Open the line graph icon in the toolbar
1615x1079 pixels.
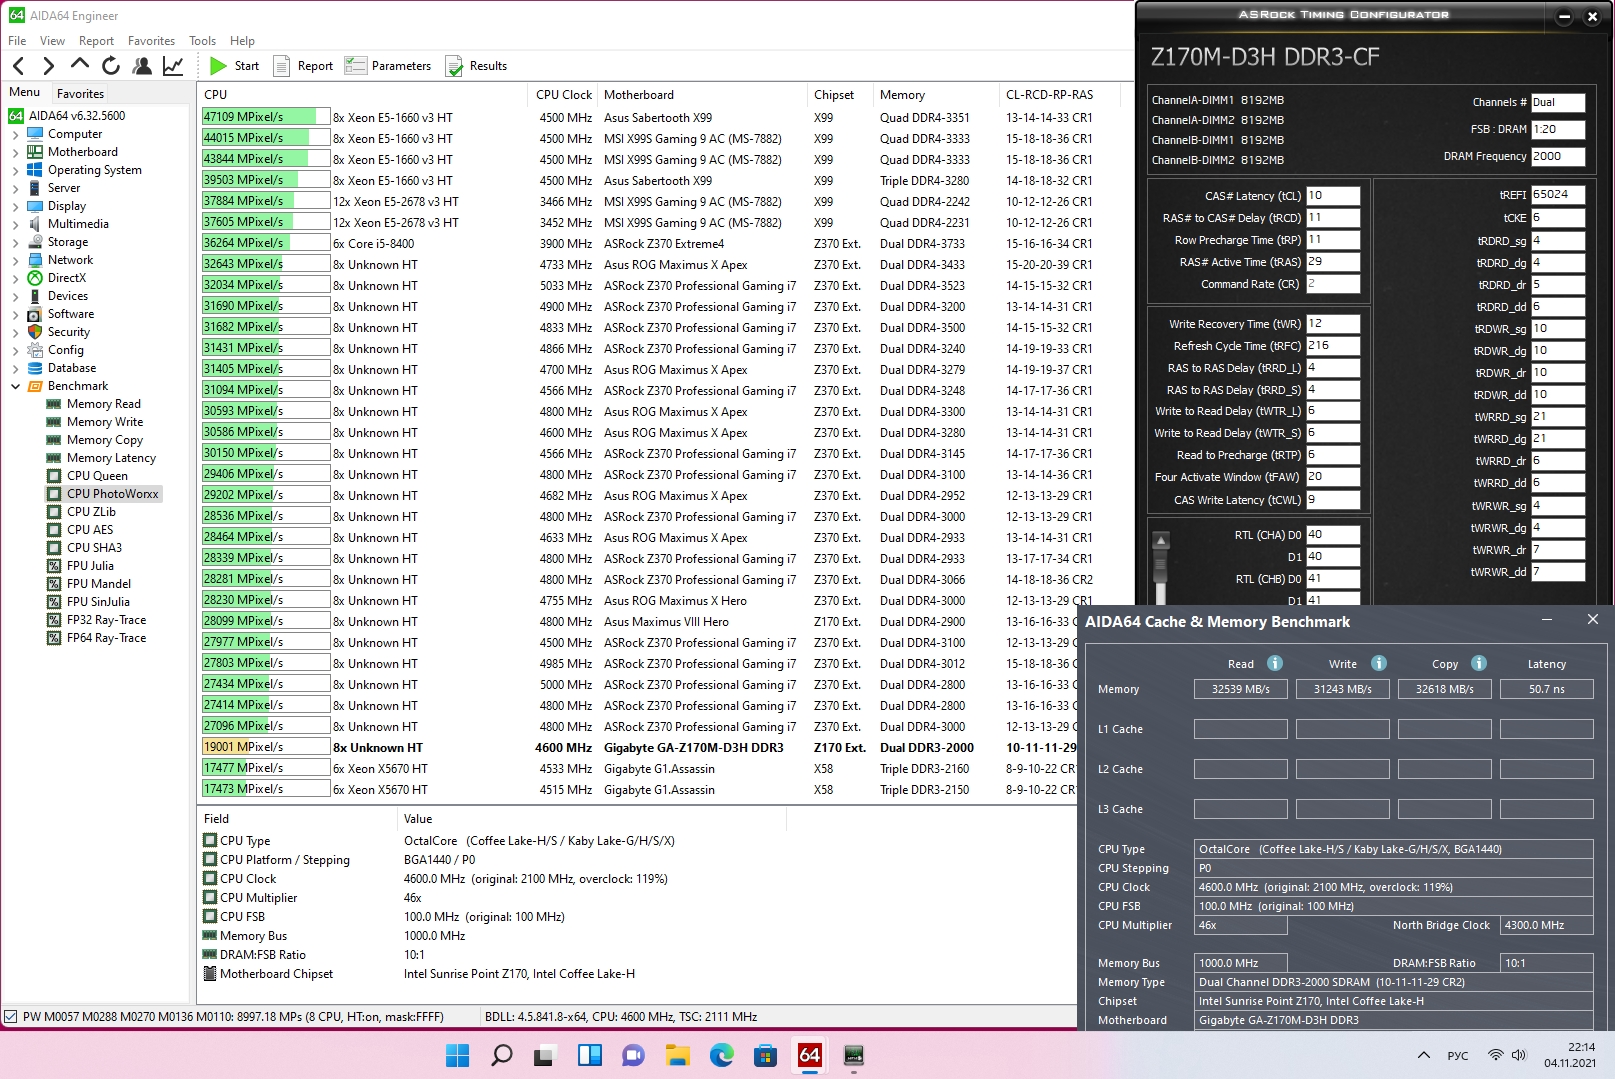[173, 66]
